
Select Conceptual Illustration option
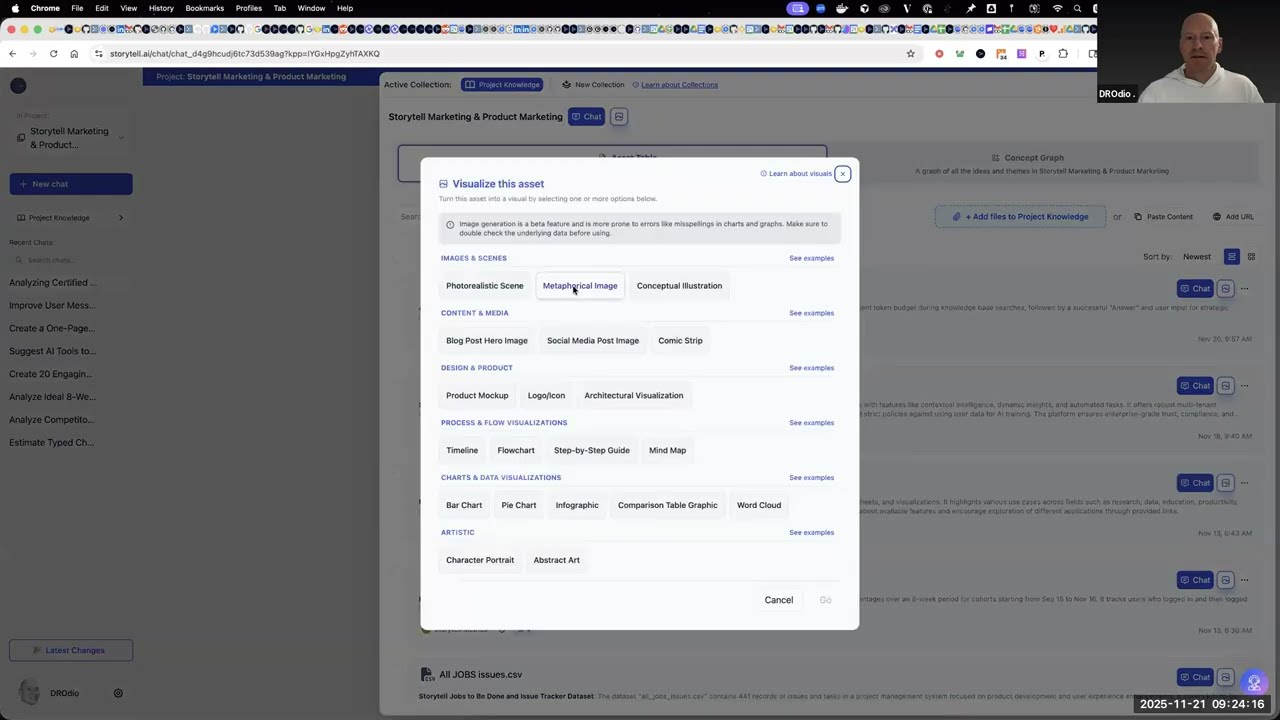pos(679,286)
